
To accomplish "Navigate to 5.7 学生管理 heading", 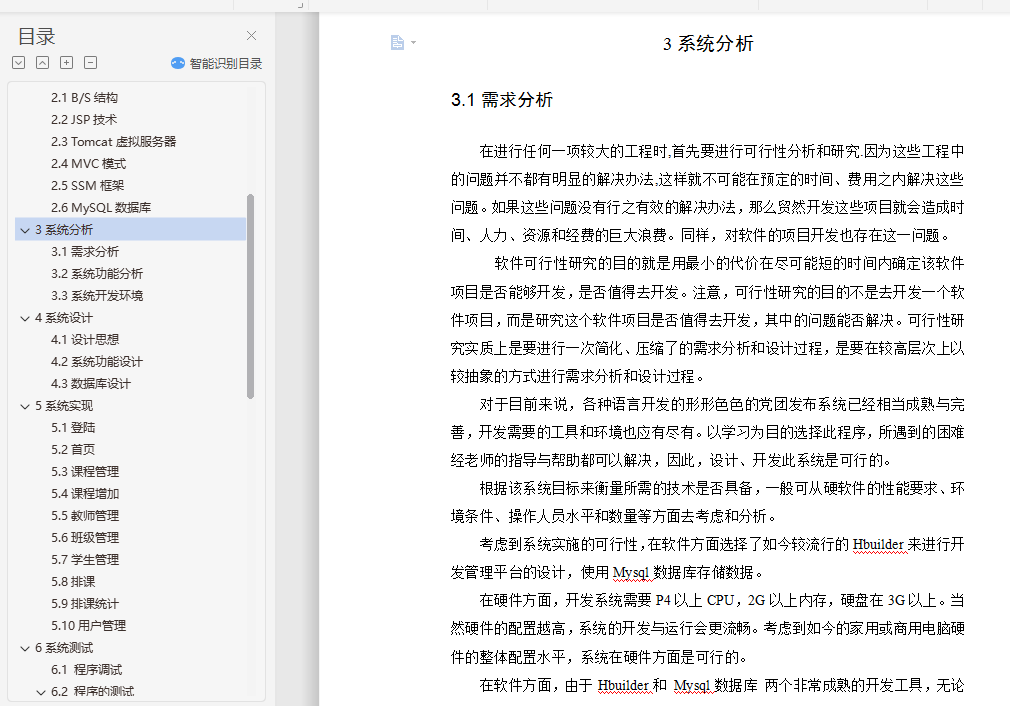I will click(85, 560).
